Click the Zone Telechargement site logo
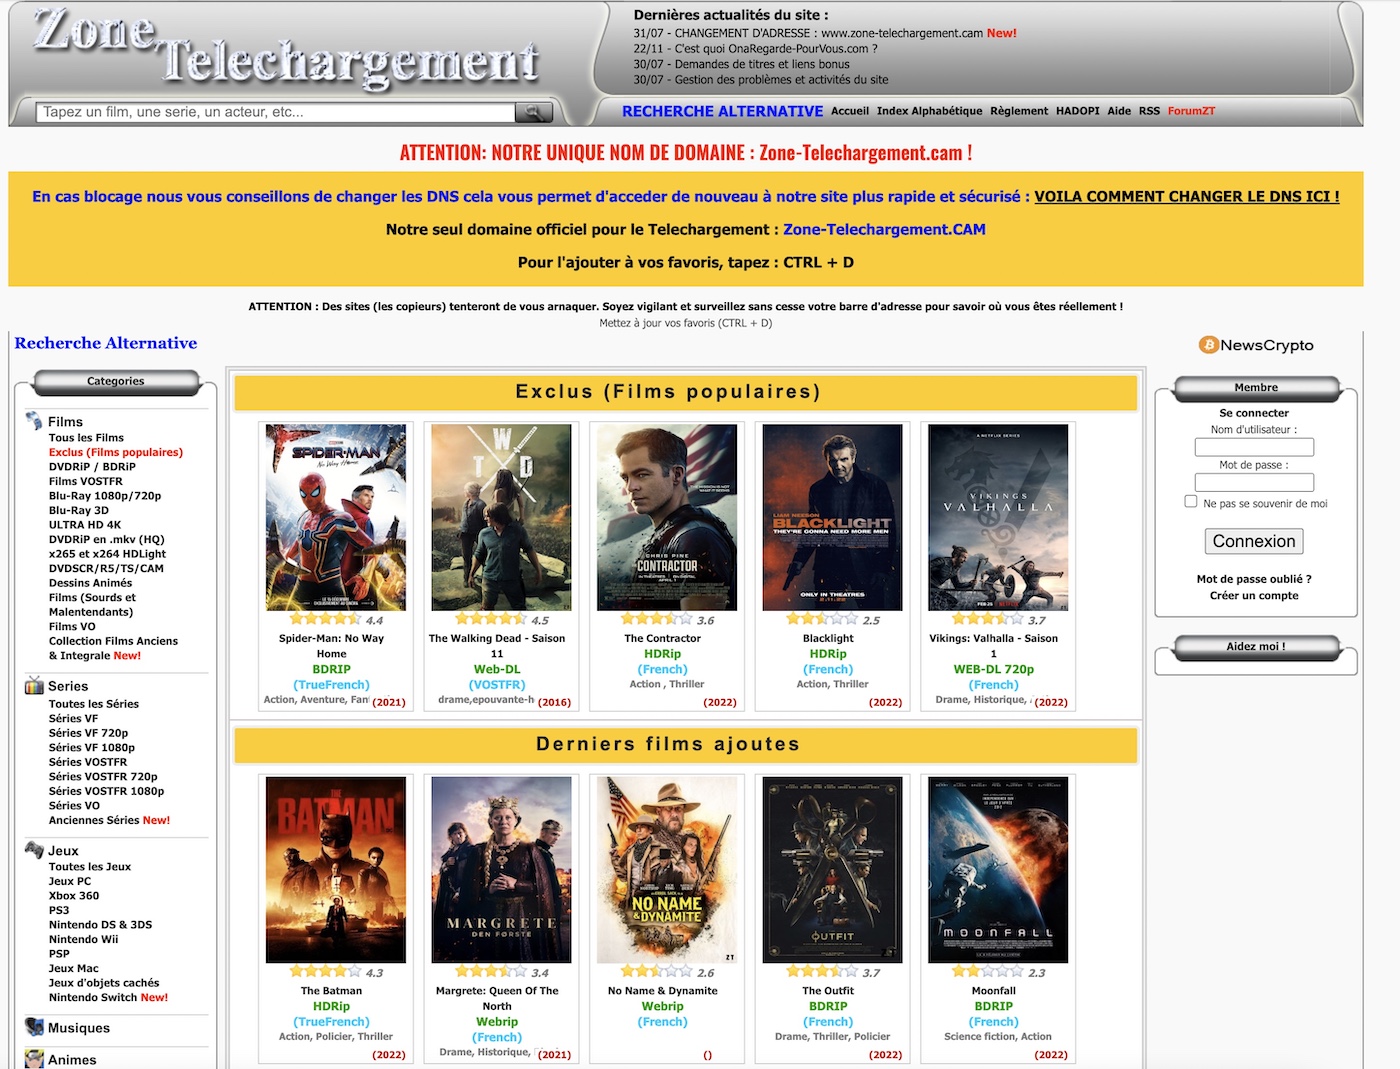Image resolution: width=1400 pixels, height=1069 pixels. coord(287,48)
